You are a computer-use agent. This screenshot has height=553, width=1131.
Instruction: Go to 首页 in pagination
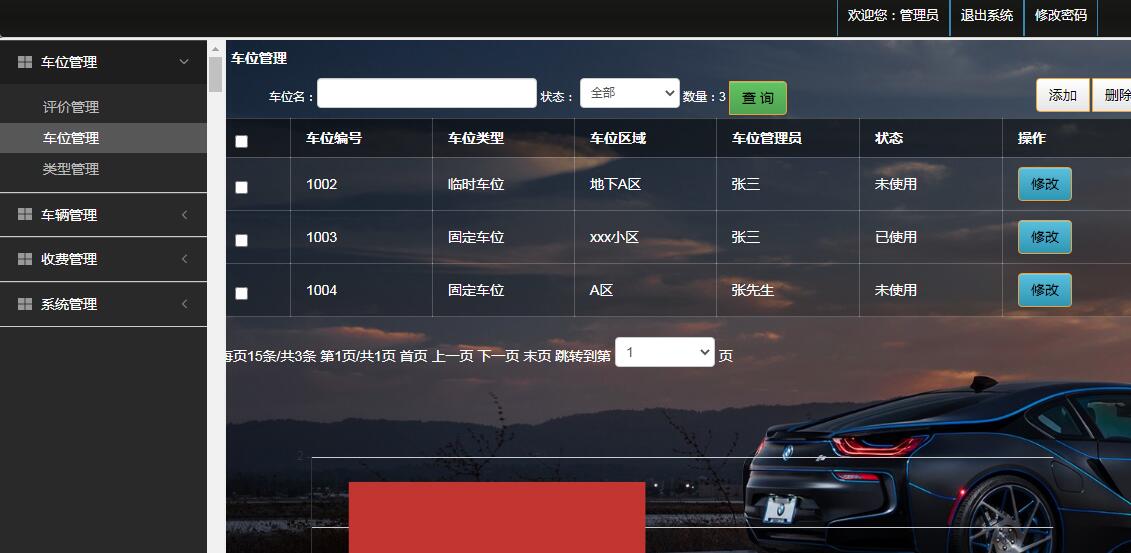(x=413, y=356)
